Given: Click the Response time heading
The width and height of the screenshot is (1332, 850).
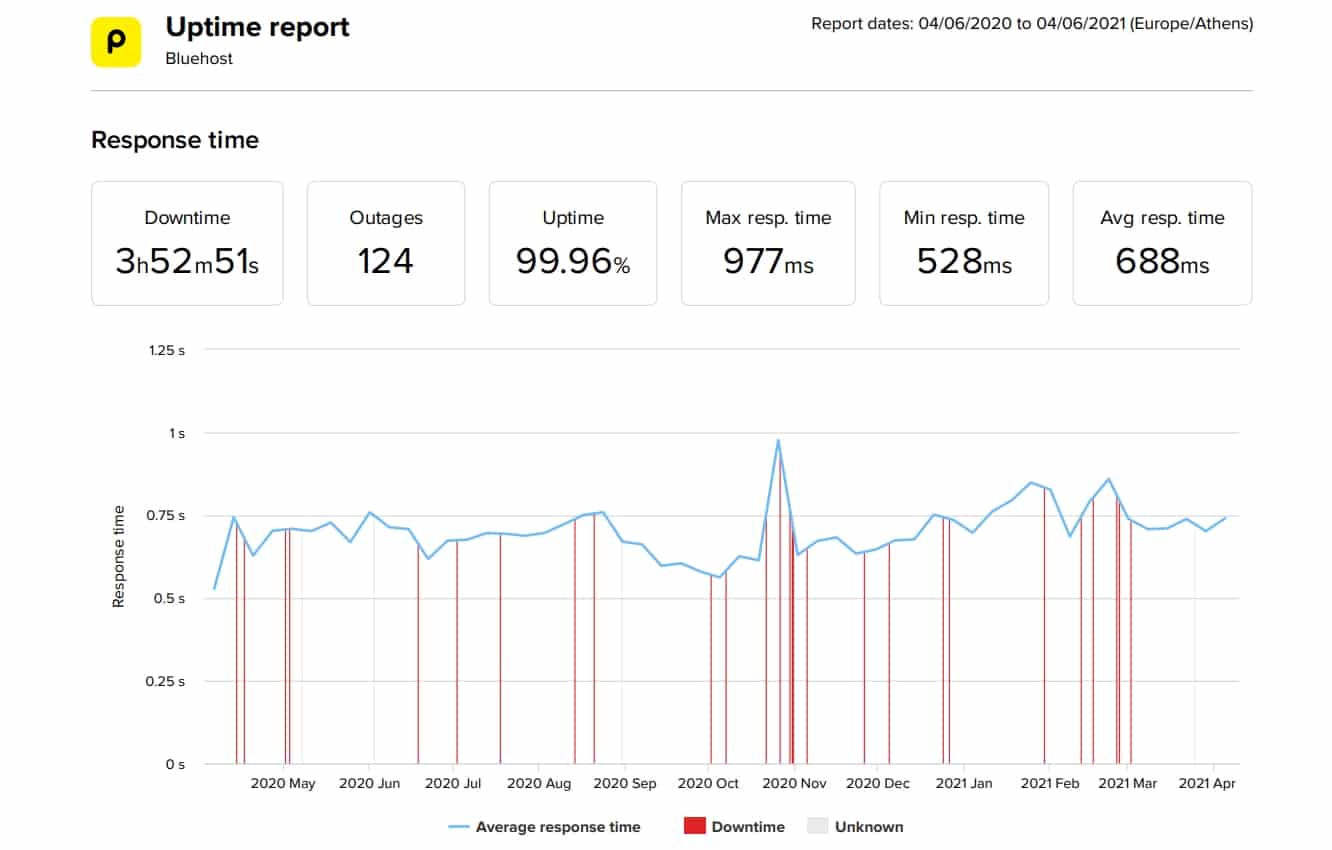Looking at the screenshot, I should pos(175,140).
